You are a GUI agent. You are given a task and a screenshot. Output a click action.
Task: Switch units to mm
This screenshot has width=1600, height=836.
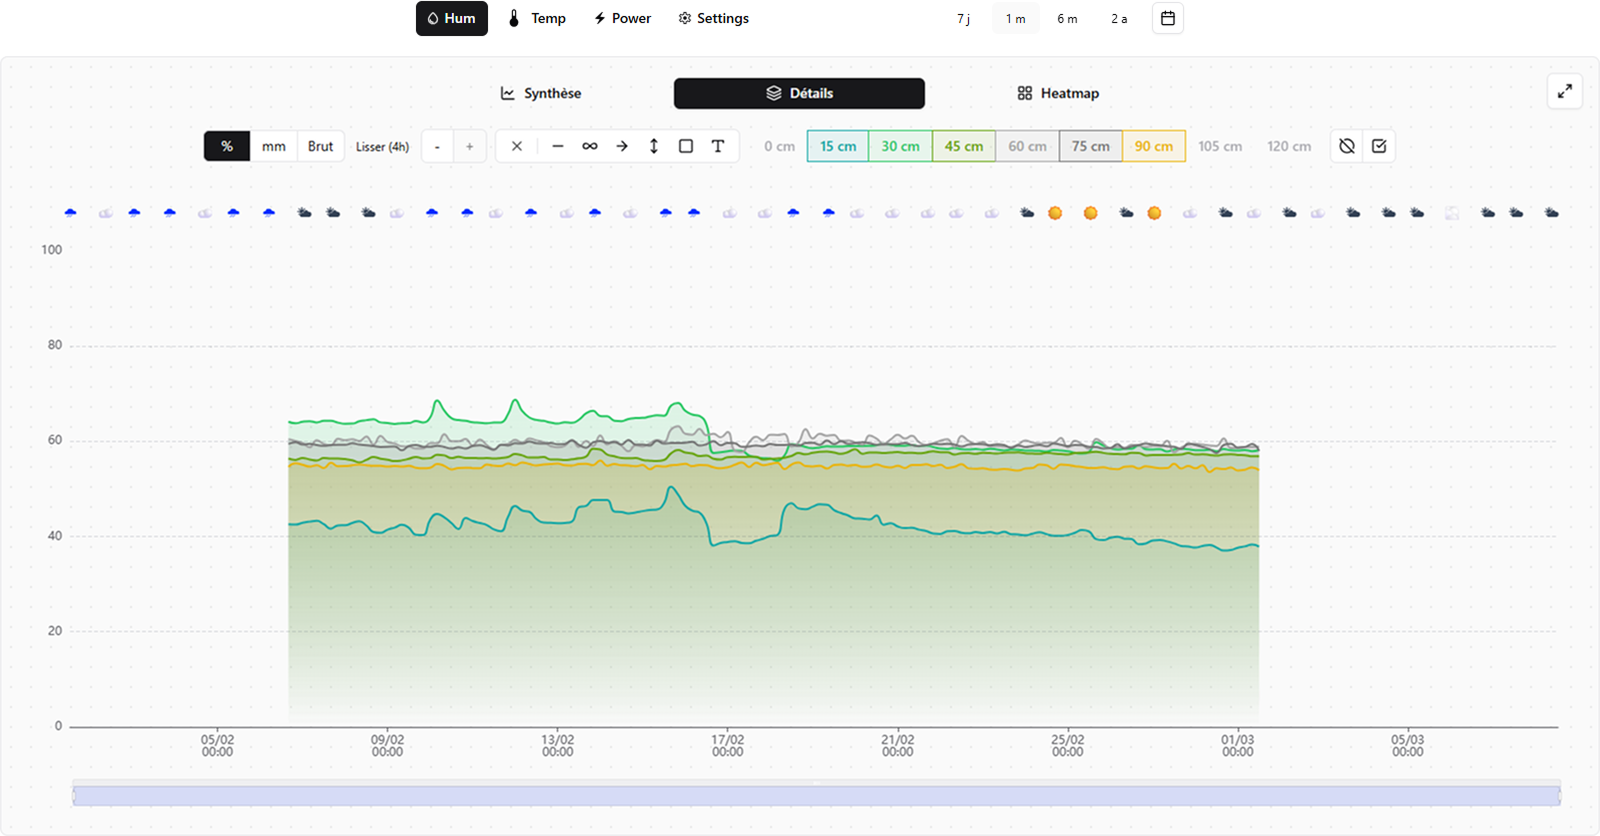pos(273,146)
